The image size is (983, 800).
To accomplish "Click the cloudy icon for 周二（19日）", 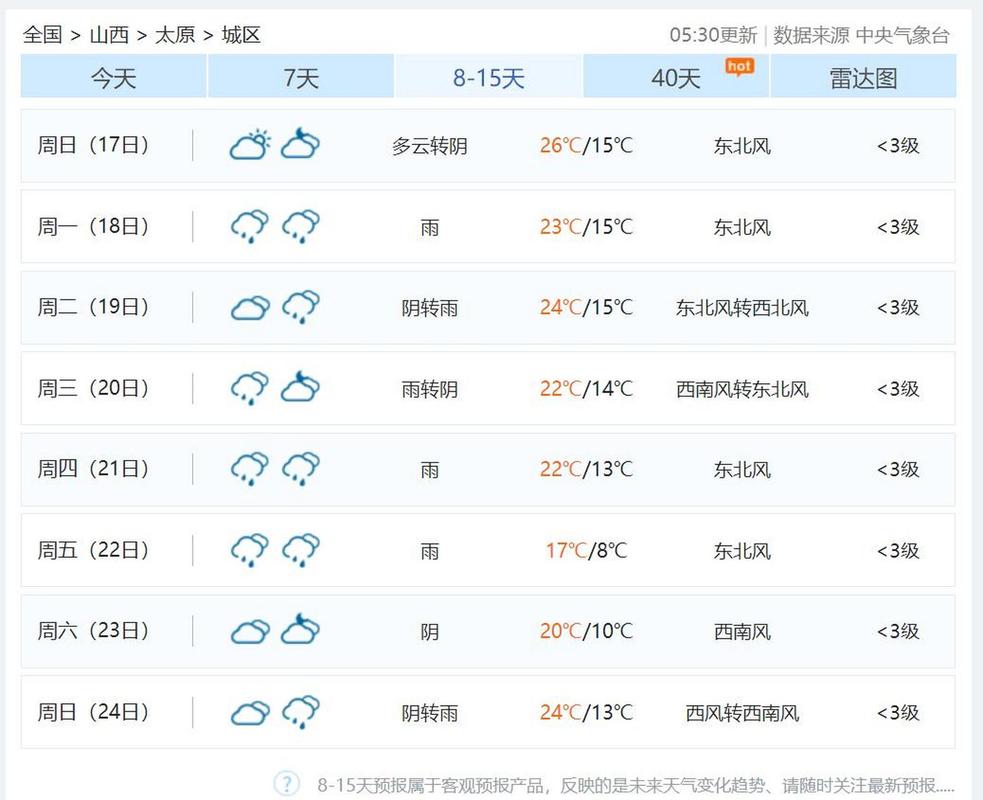I will (x=248, y=307).
